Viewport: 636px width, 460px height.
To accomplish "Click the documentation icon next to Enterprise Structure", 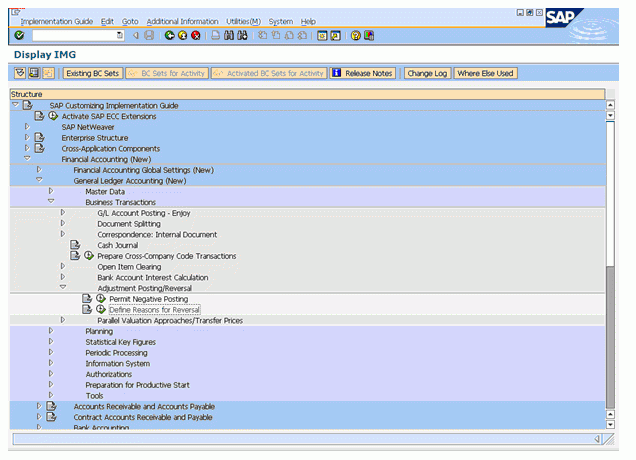I will 39,138.
